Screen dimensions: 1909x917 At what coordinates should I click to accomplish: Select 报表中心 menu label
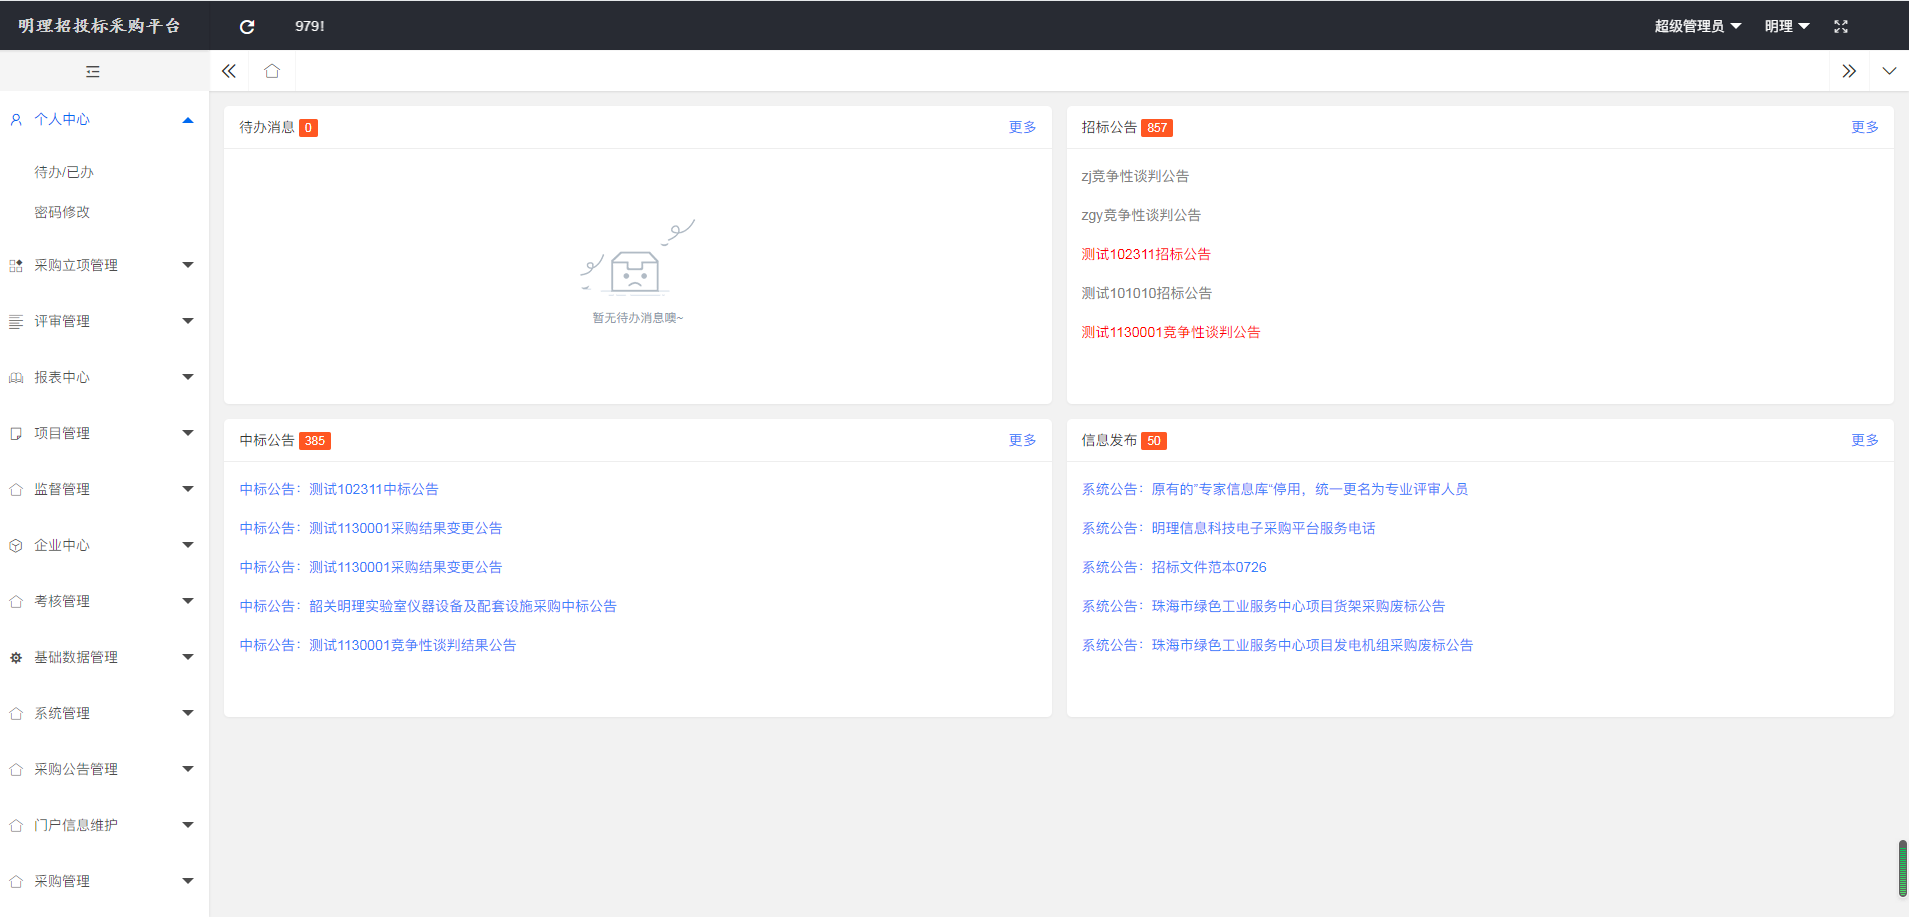[62, 377]
